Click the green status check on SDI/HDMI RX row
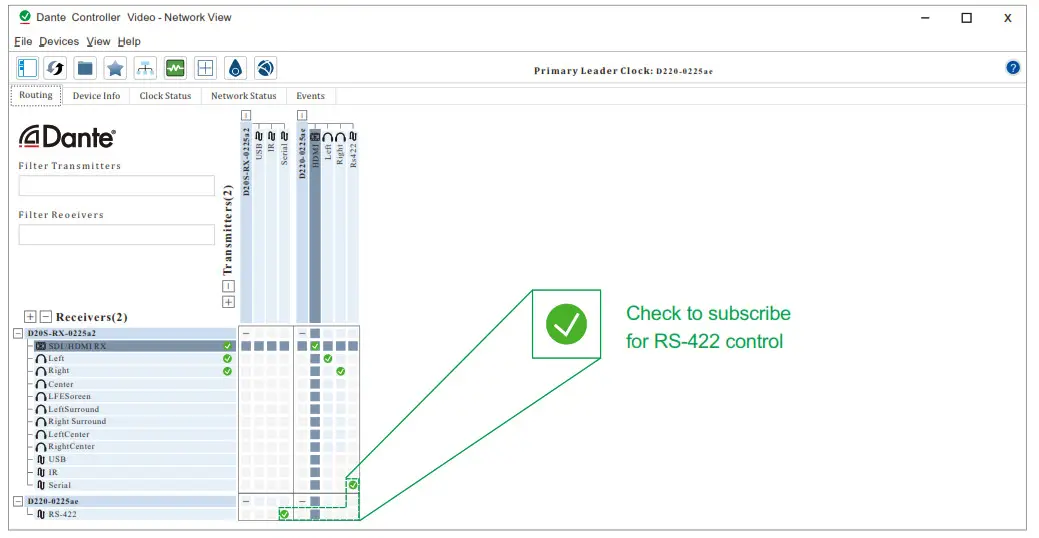The height and width of the screenshot is (538, 1039). tap(227, 346)
